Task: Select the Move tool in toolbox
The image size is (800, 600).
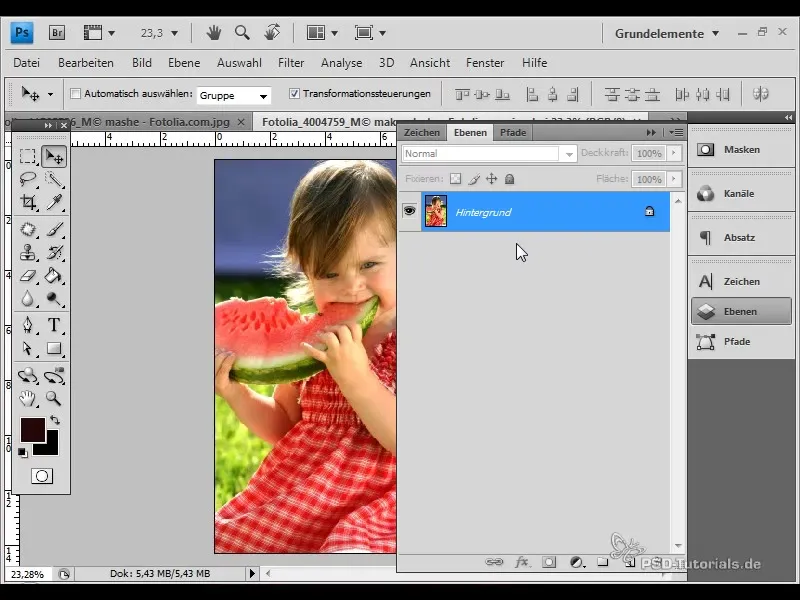Action: tap(54, 156)
